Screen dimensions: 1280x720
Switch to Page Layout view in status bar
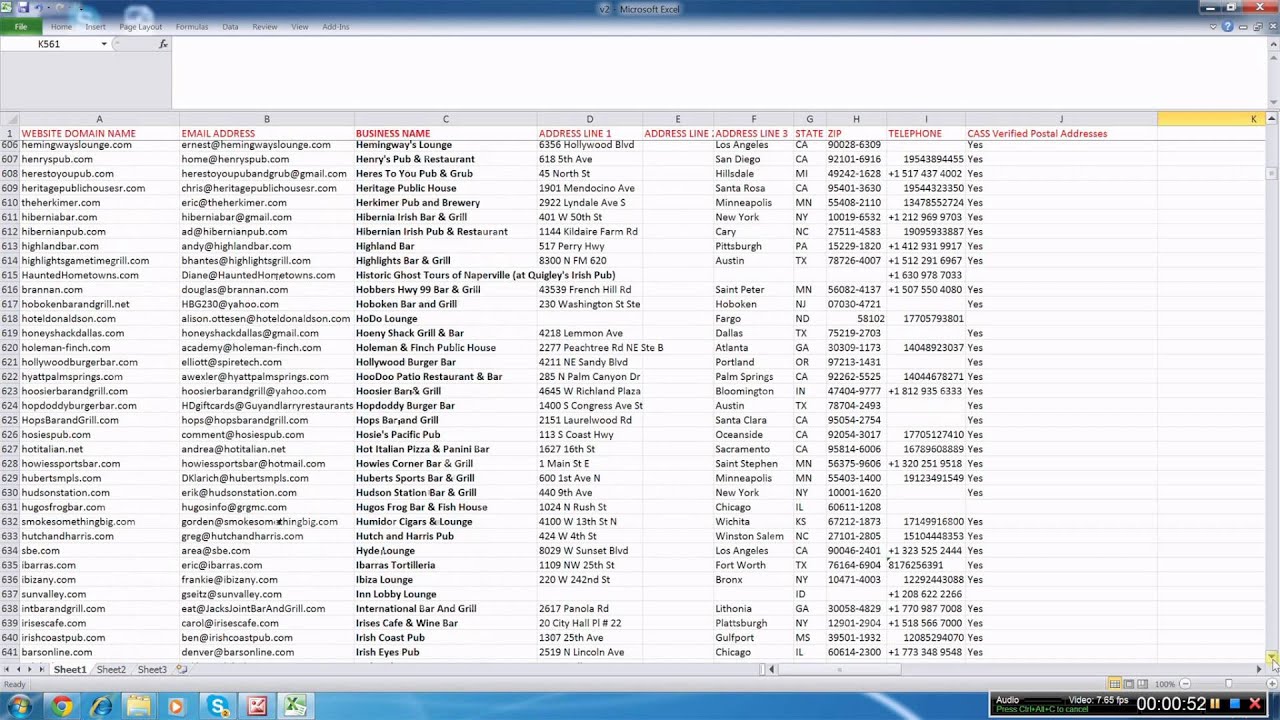click(1129, 684)
